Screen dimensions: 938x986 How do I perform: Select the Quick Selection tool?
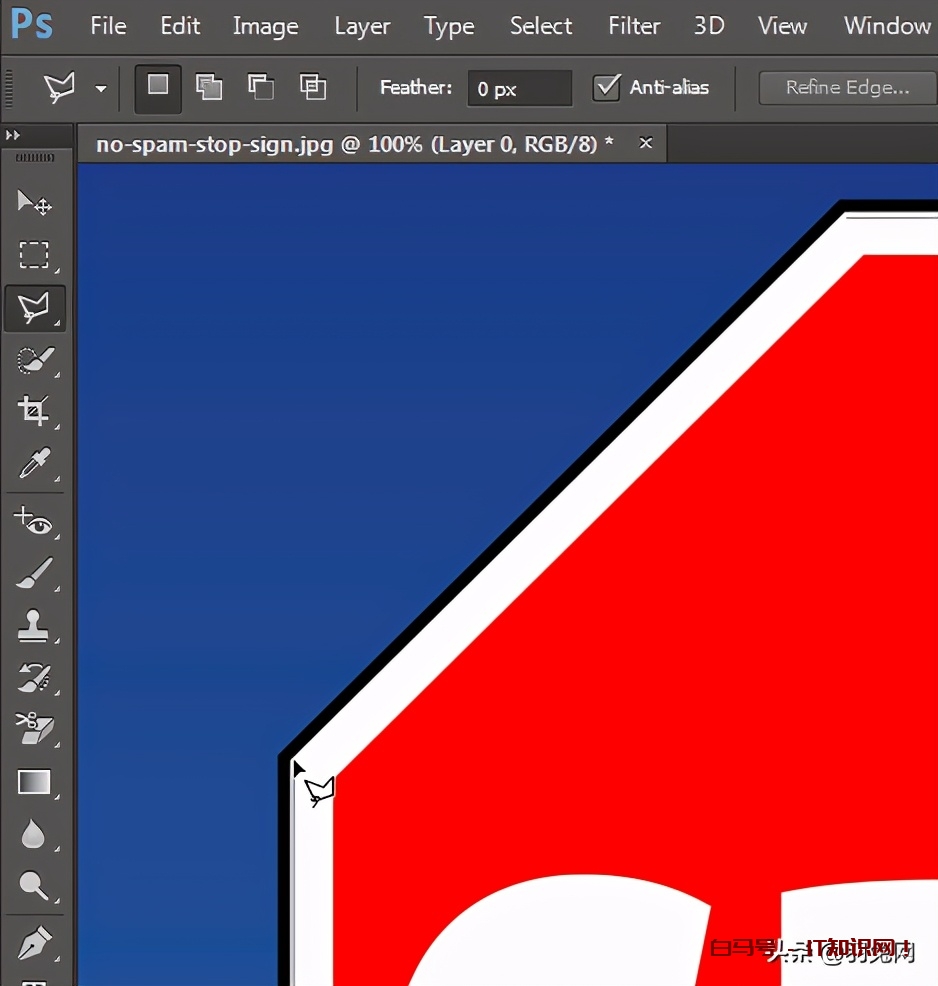pos(34,360)
